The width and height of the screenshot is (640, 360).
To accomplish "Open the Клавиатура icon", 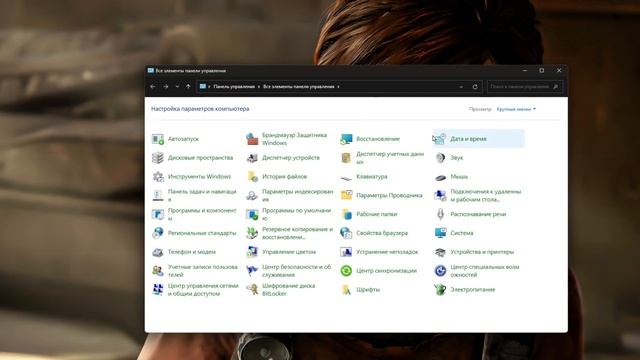I will point(346,178).
